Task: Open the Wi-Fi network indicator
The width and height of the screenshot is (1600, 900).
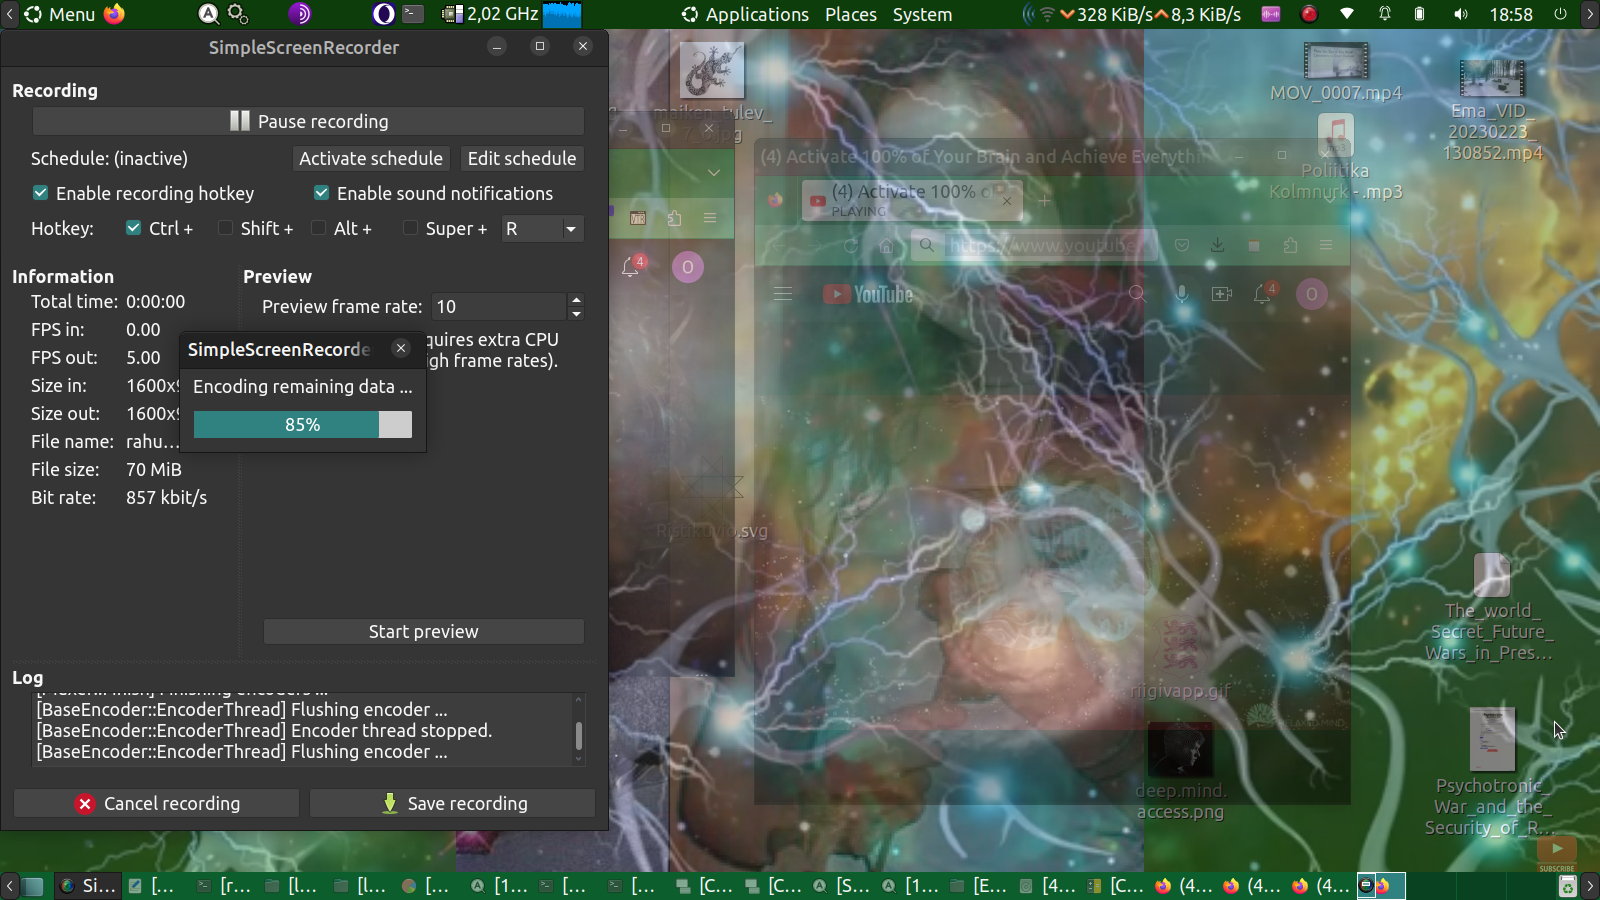Action: click(1347, 14)
